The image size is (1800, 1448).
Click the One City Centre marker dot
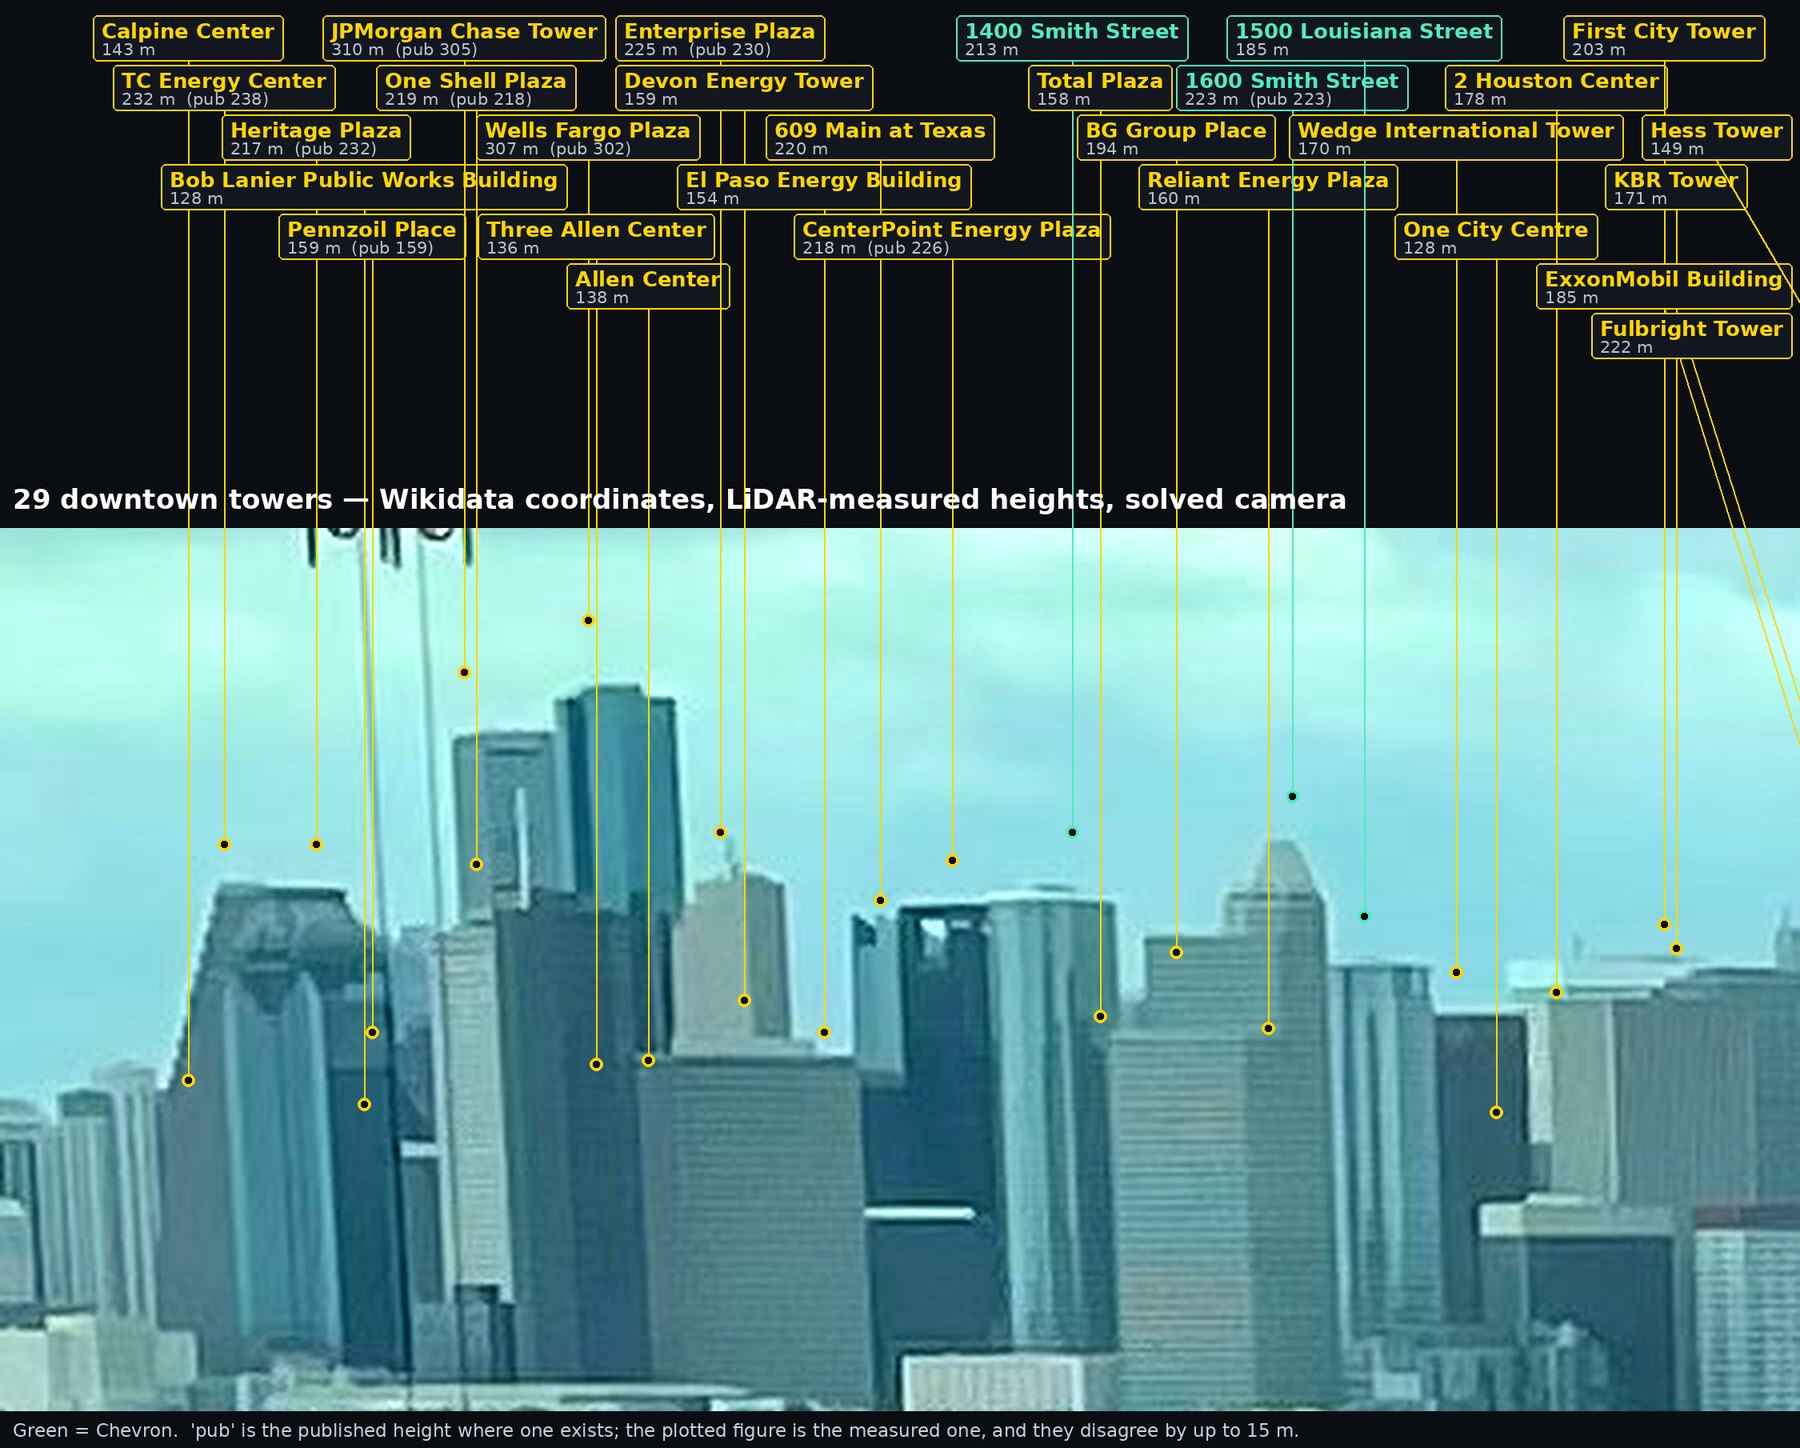coord(1496,1113)
